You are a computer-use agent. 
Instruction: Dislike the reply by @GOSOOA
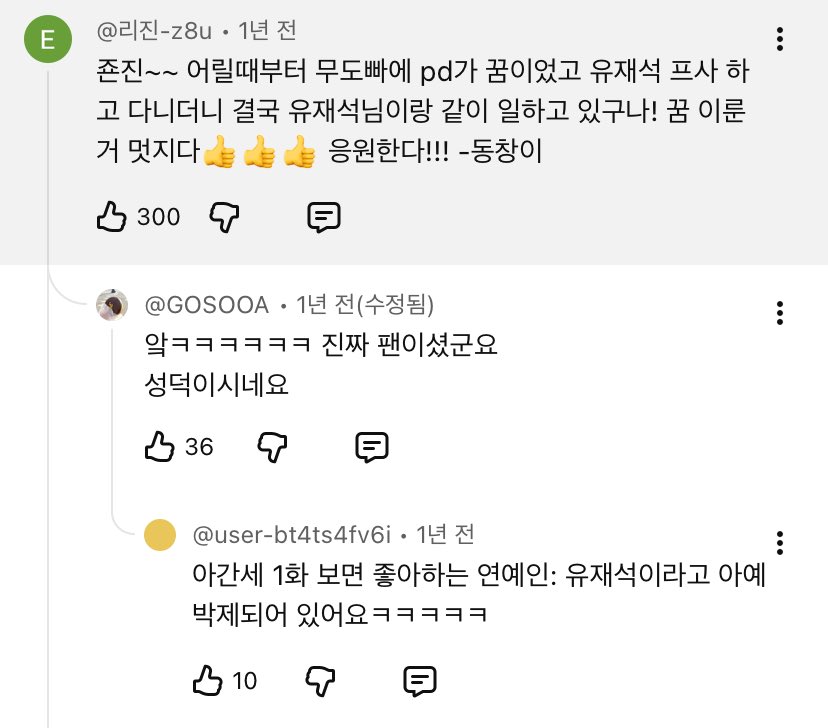click(272, 446)
